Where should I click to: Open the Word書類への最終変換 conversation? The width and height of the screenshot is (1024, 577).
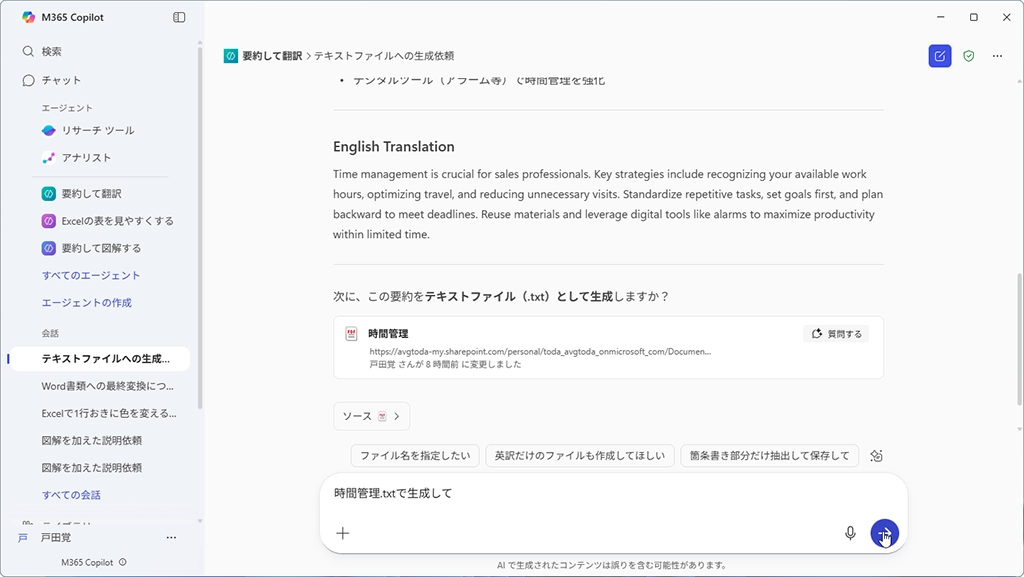tap(107, 385)
